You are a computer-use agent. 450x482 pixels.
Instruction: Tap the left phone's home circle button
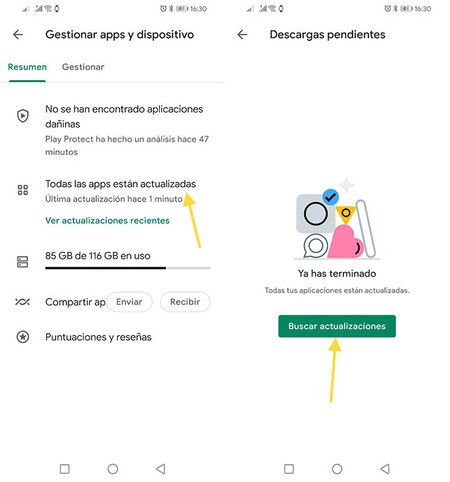tap(113, 469)
